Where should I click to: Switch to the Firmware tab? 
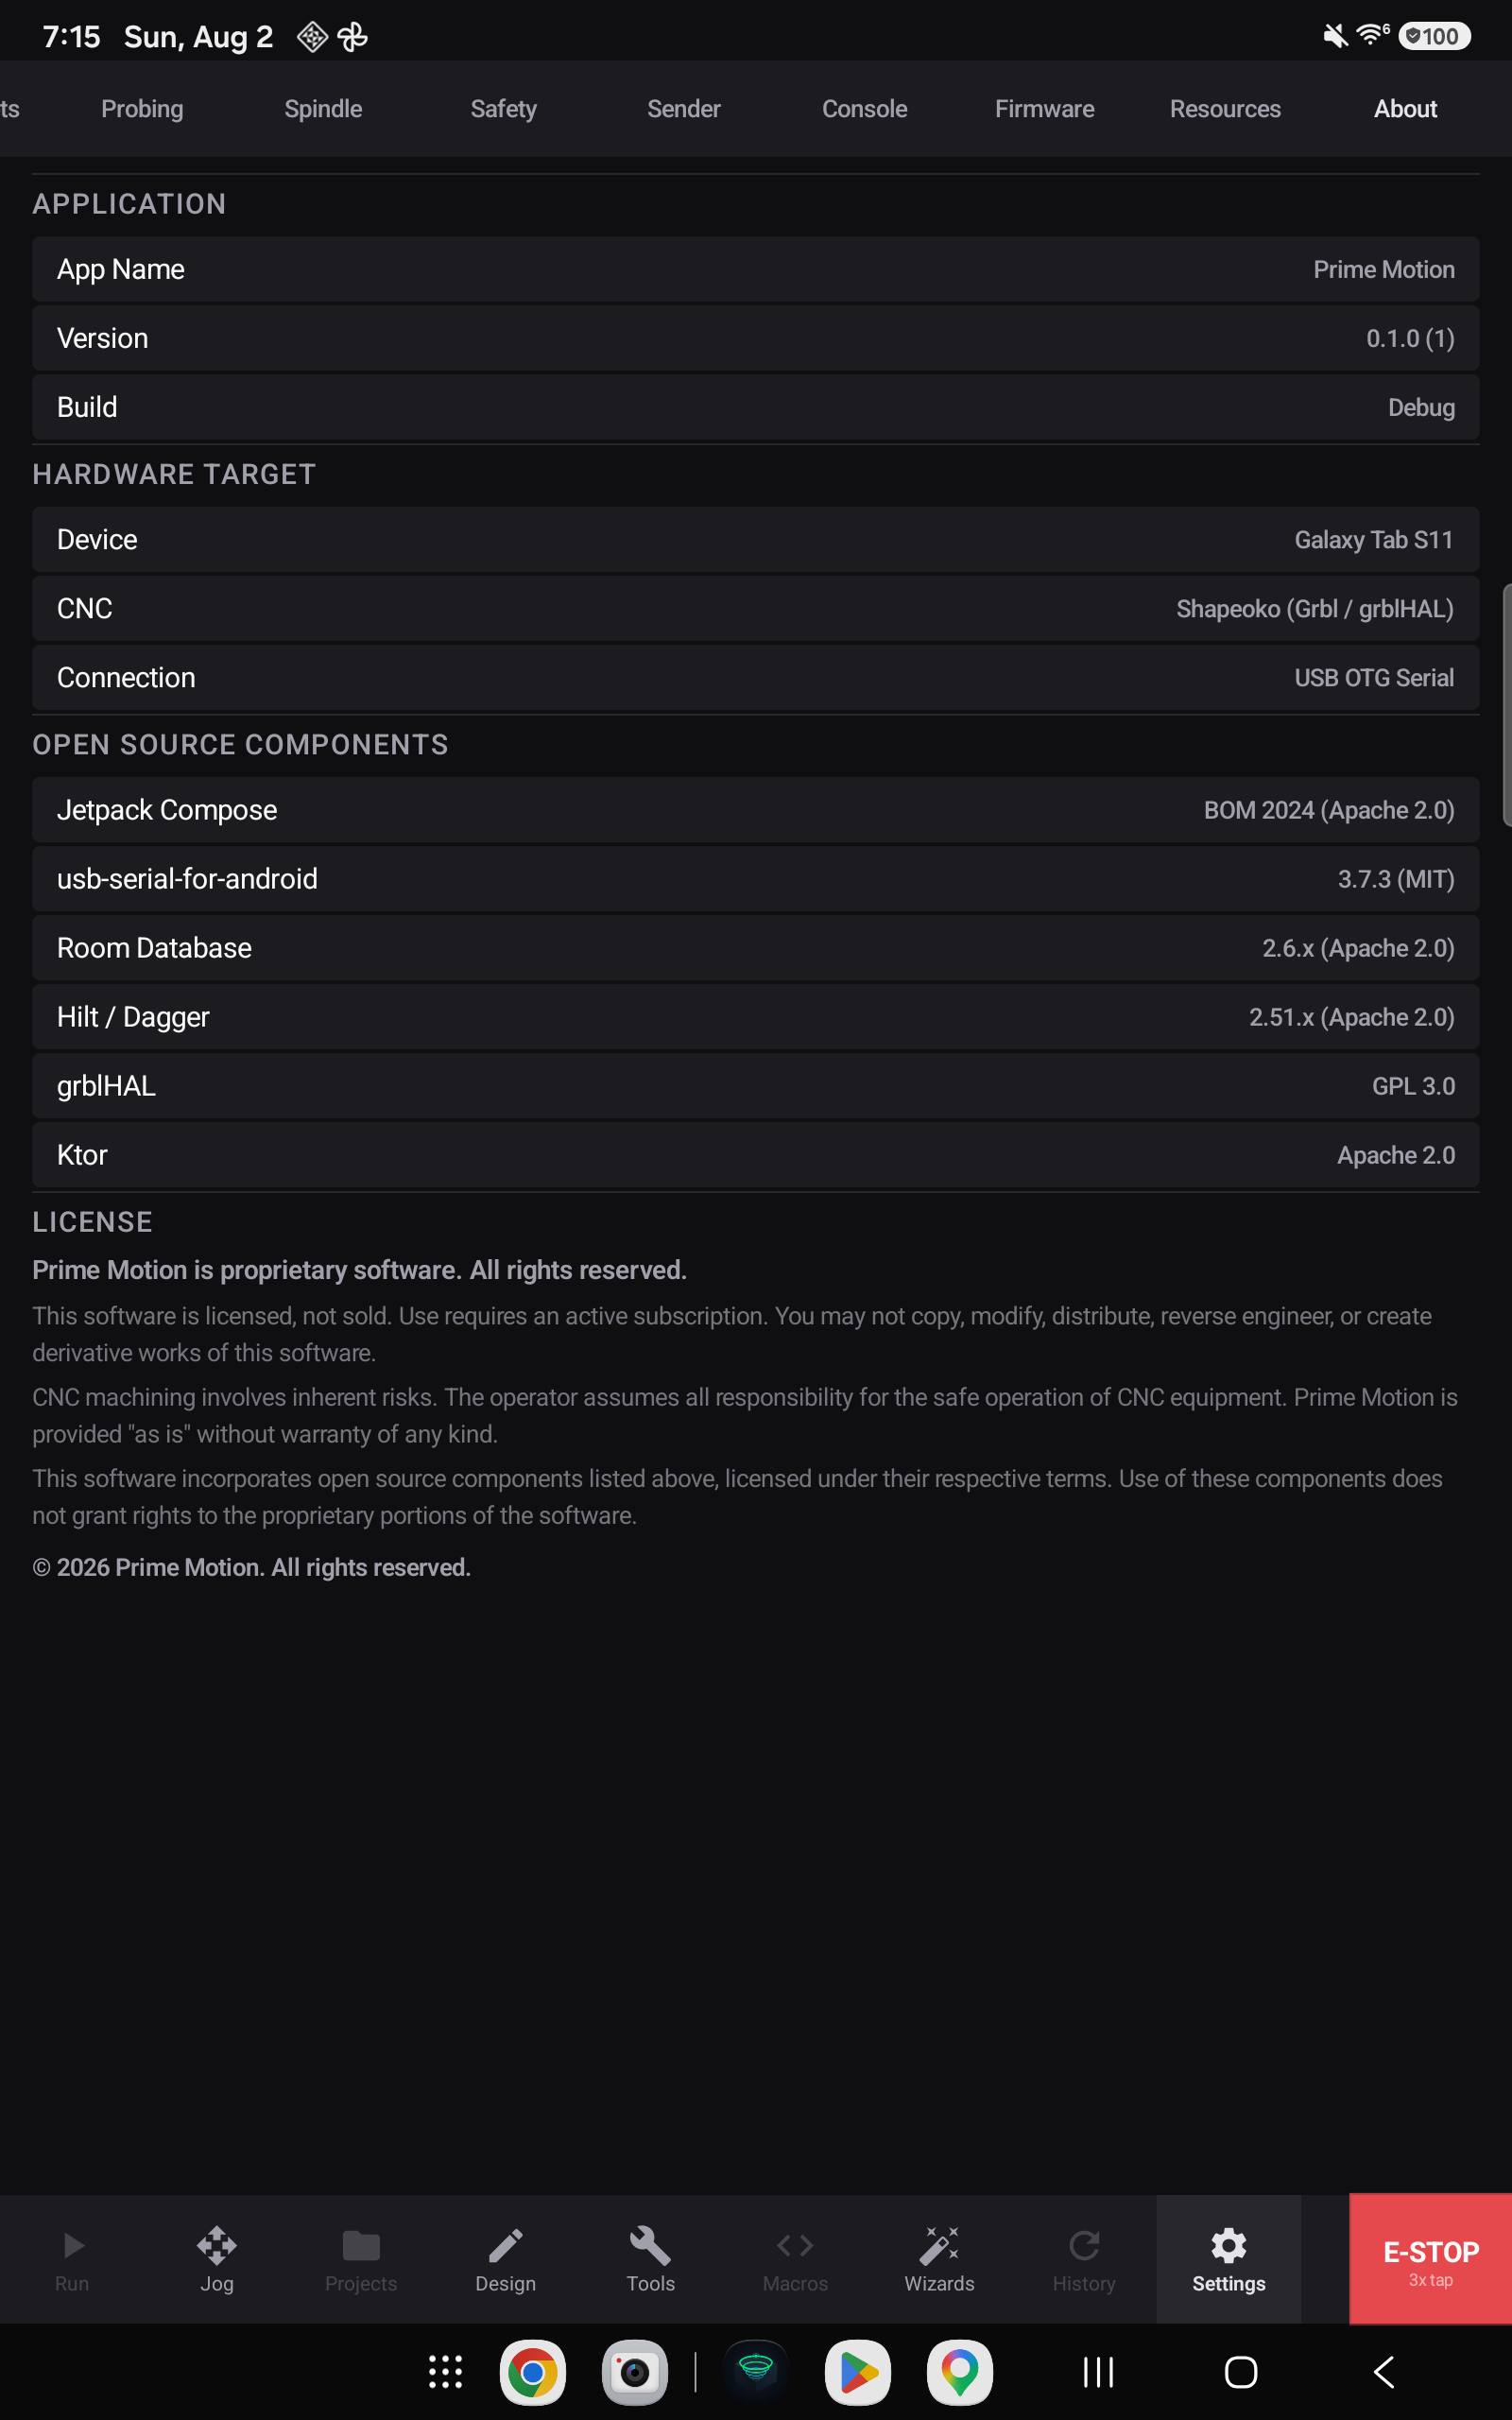[x=1044, y=109]
